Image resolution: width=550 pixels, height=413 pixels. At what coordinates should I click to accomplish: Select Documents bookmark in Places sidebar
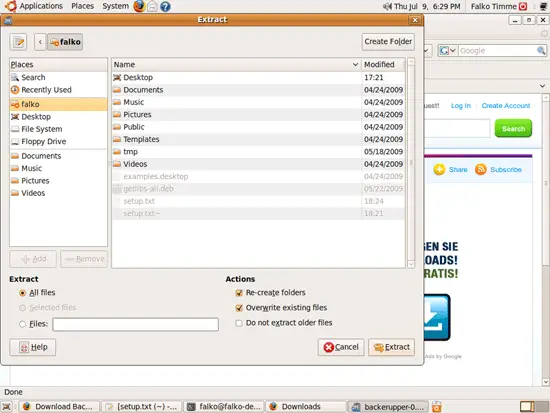(x=58, y=156)
